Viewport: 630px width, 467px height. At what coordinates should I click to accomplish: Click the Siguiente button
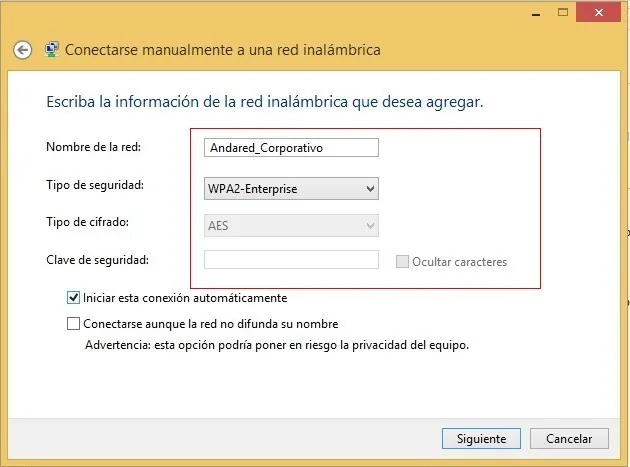coord(481,438)
